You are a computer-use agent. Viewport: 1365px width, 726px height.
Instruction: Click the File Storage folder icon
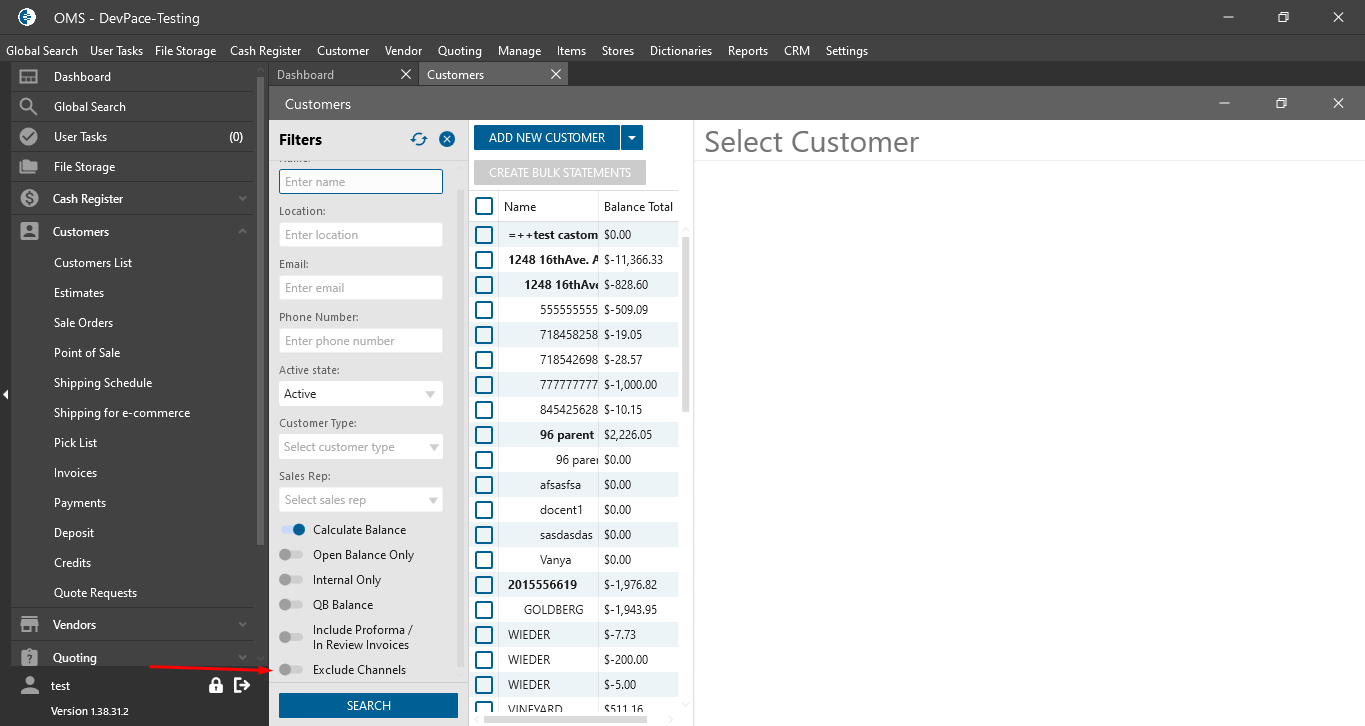(29, 167)
